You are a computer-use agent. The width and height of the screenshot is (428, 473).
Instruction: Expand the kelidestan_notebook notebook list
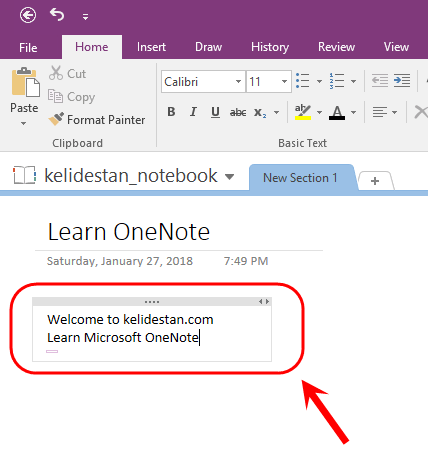229,176
